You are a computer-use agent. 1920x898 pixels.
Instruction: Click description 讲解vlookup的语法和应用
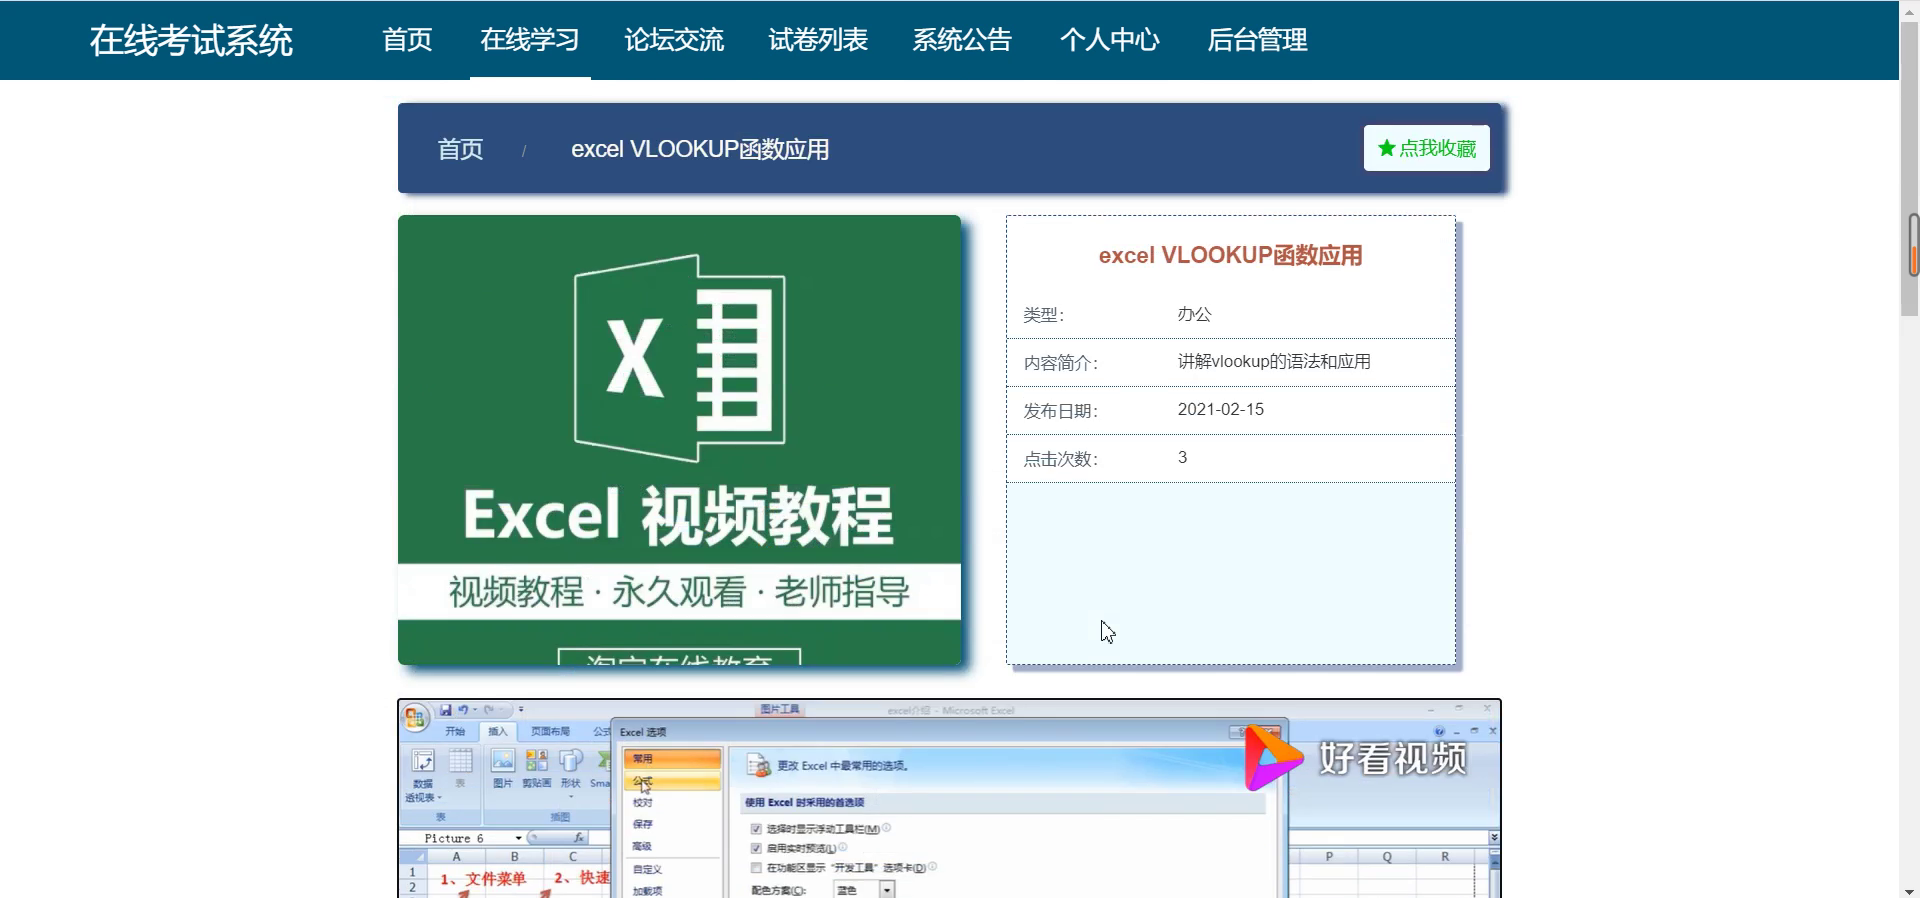pyautogui.click(x=1274, y=362)
